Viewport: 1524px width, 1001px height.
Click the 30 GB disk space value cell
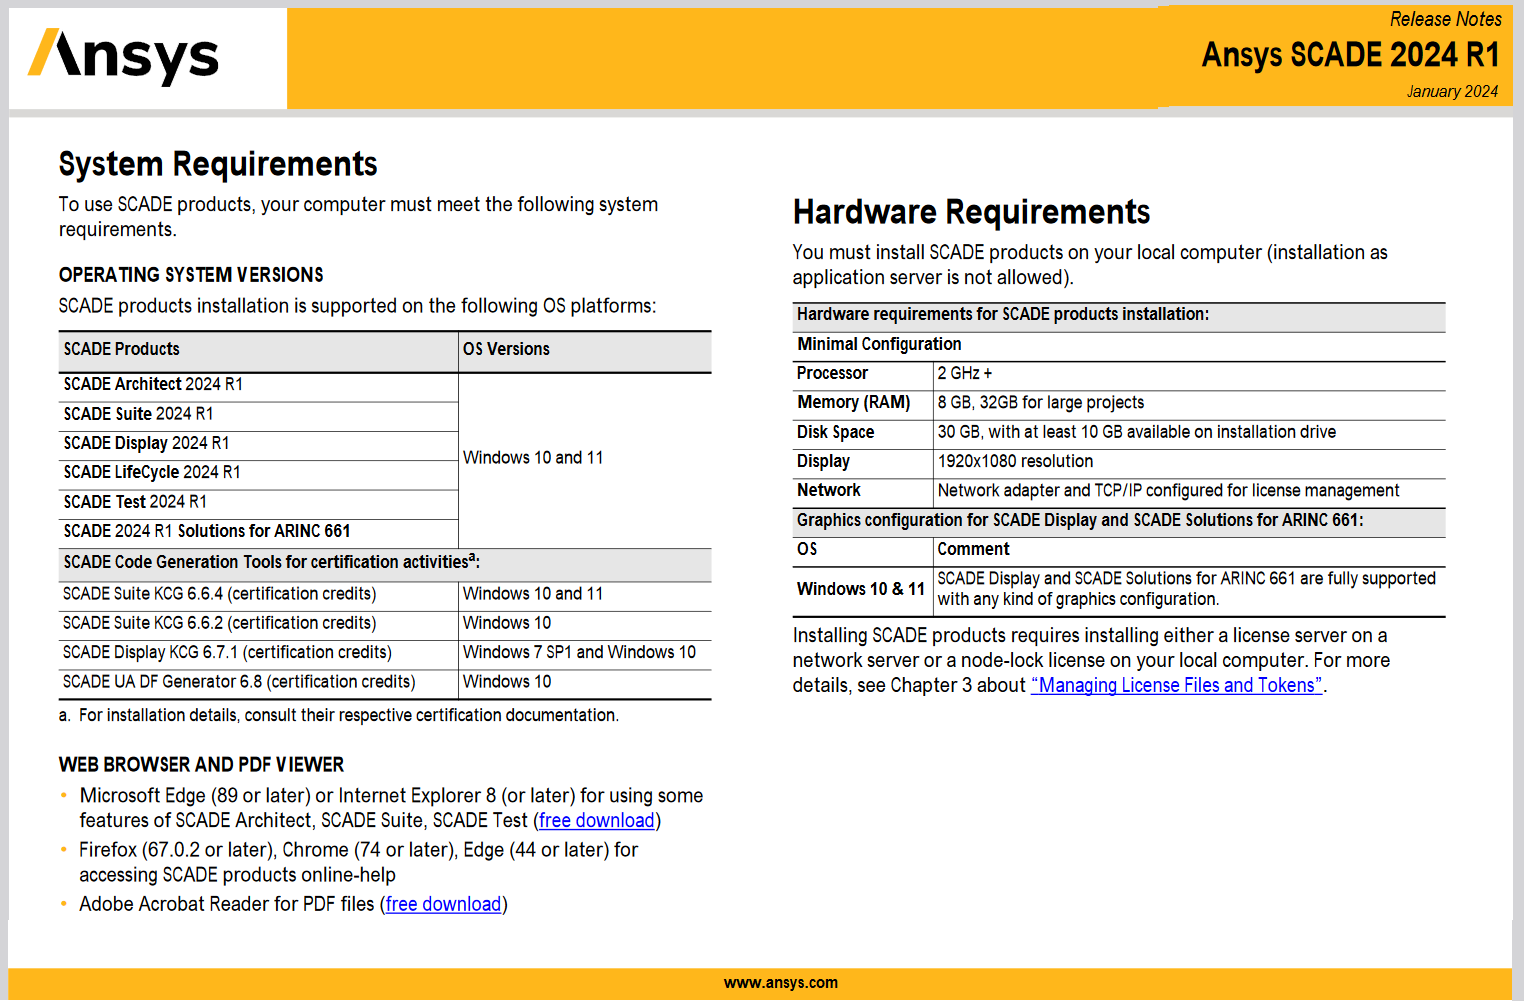coord(1189,433)
